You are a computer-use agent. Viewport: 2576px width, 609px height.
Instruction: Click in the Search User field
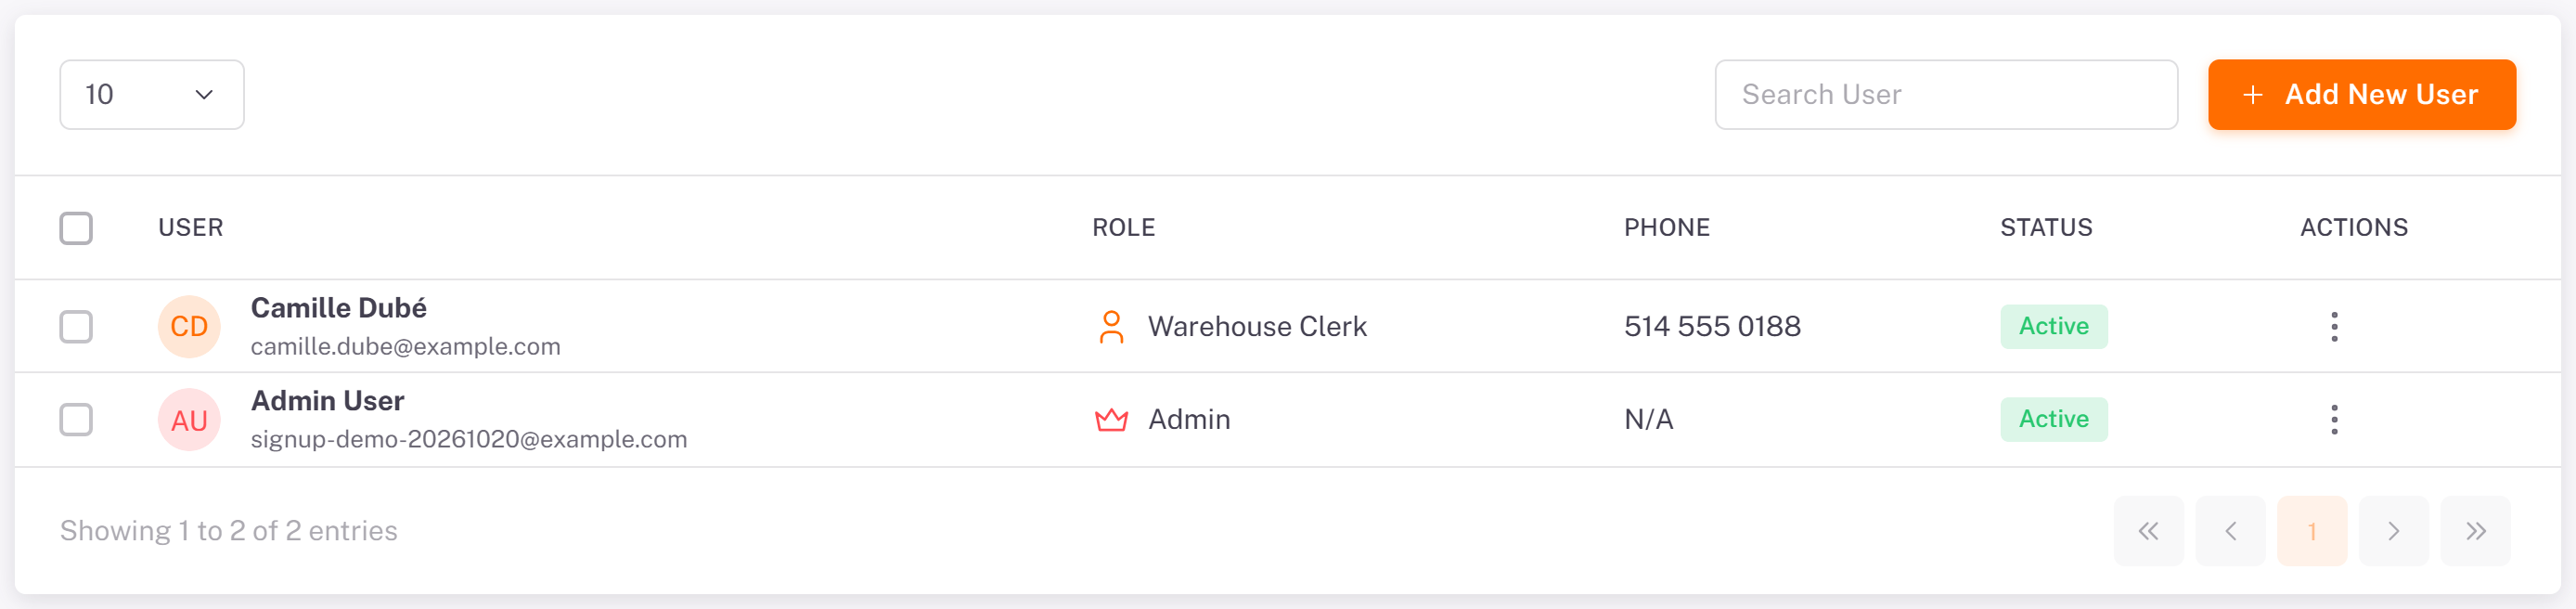click(x=1946, y=94)
